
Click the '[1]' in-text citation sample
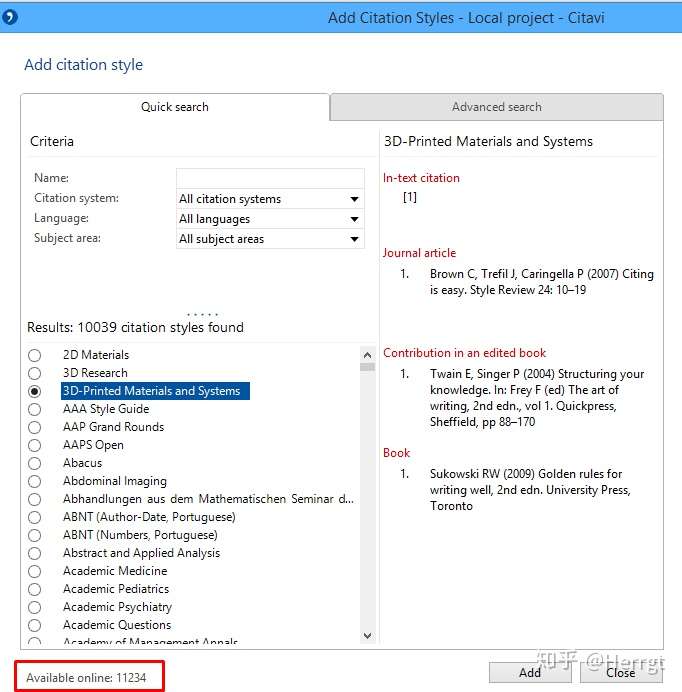click(x=410, y=197)
